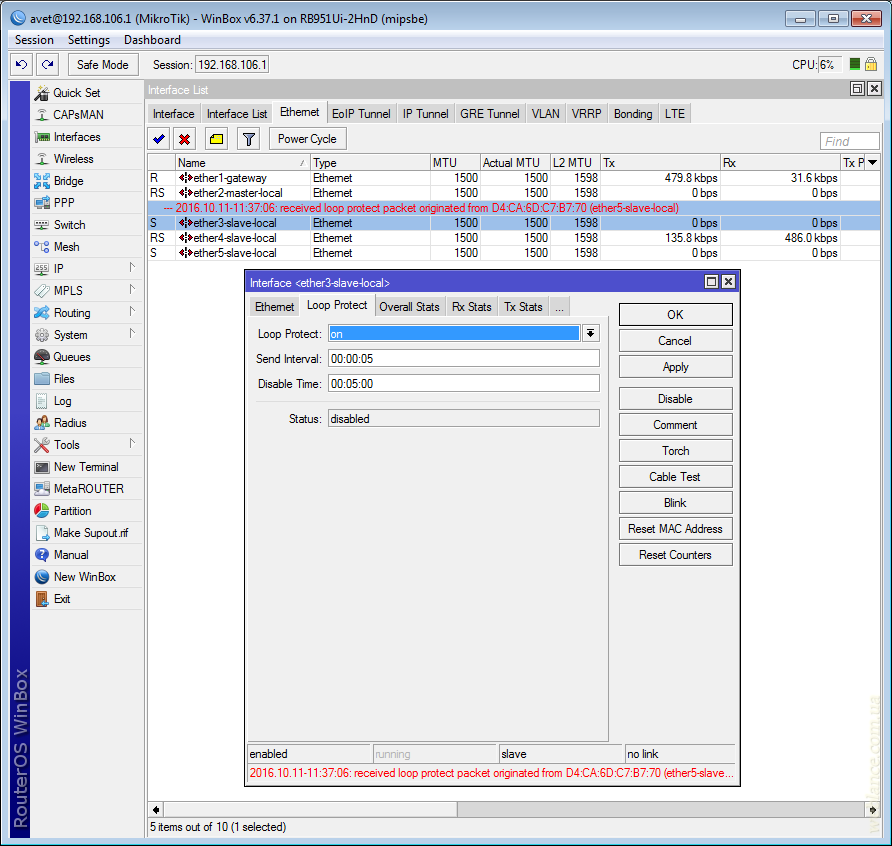Expand the MPLS submenu
Screen dimensions: 892x846
pos(132,290)
